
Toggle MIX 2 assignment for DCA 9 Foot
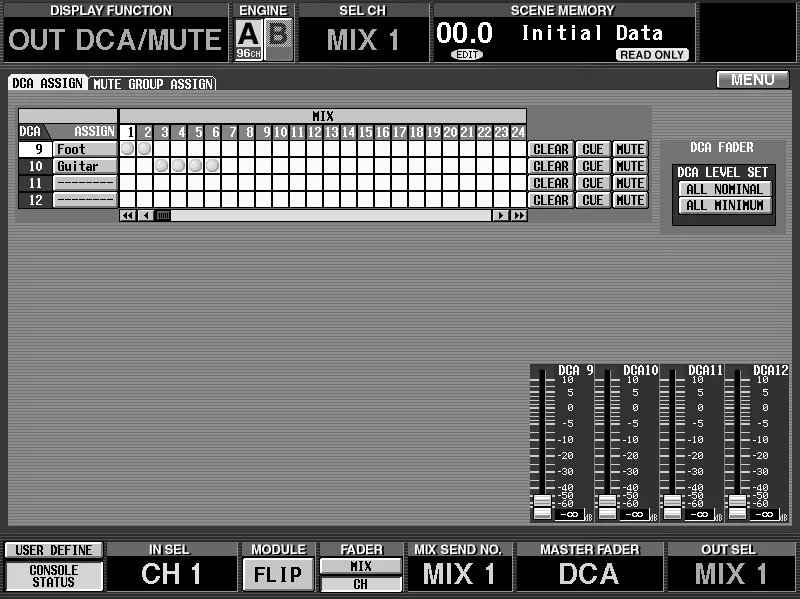[x=145, y=149]
